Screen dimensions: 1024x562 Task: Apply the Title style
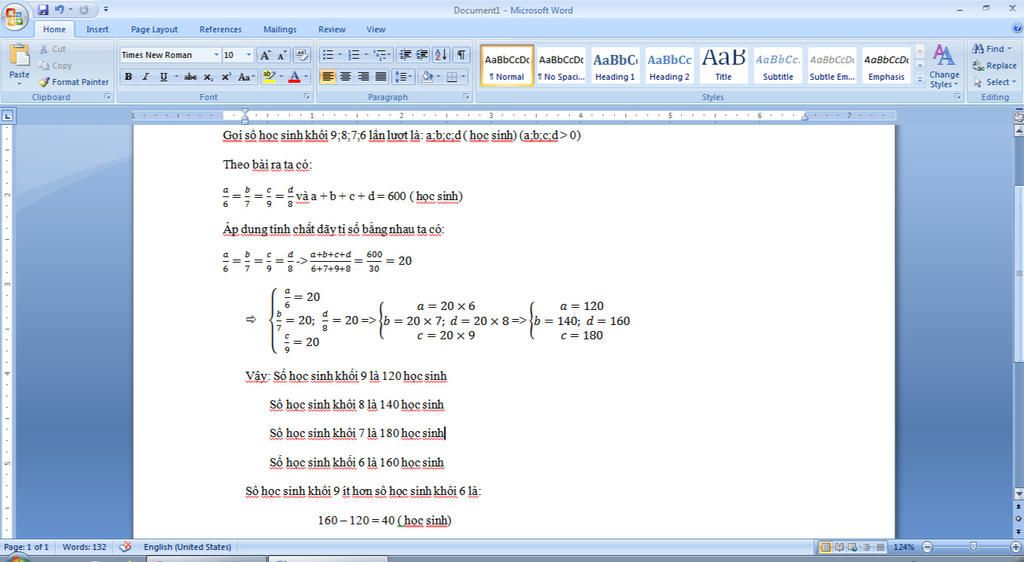(x=724, y=65)
